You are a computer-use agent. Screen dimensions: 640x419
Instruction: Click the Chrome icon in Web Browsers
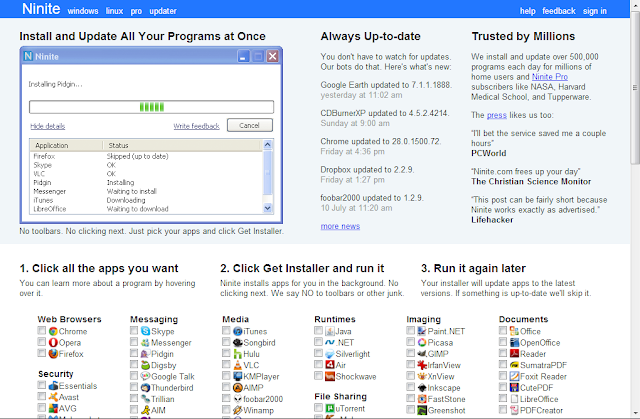coord(53,331)
